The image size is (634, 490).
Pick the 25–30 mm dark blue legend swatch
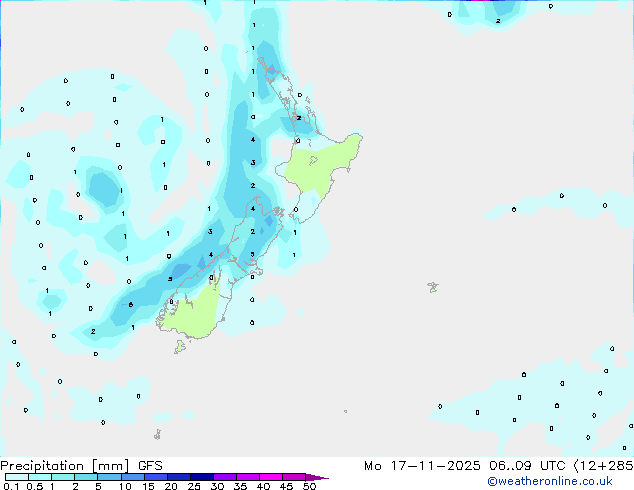tap(202, 477)
